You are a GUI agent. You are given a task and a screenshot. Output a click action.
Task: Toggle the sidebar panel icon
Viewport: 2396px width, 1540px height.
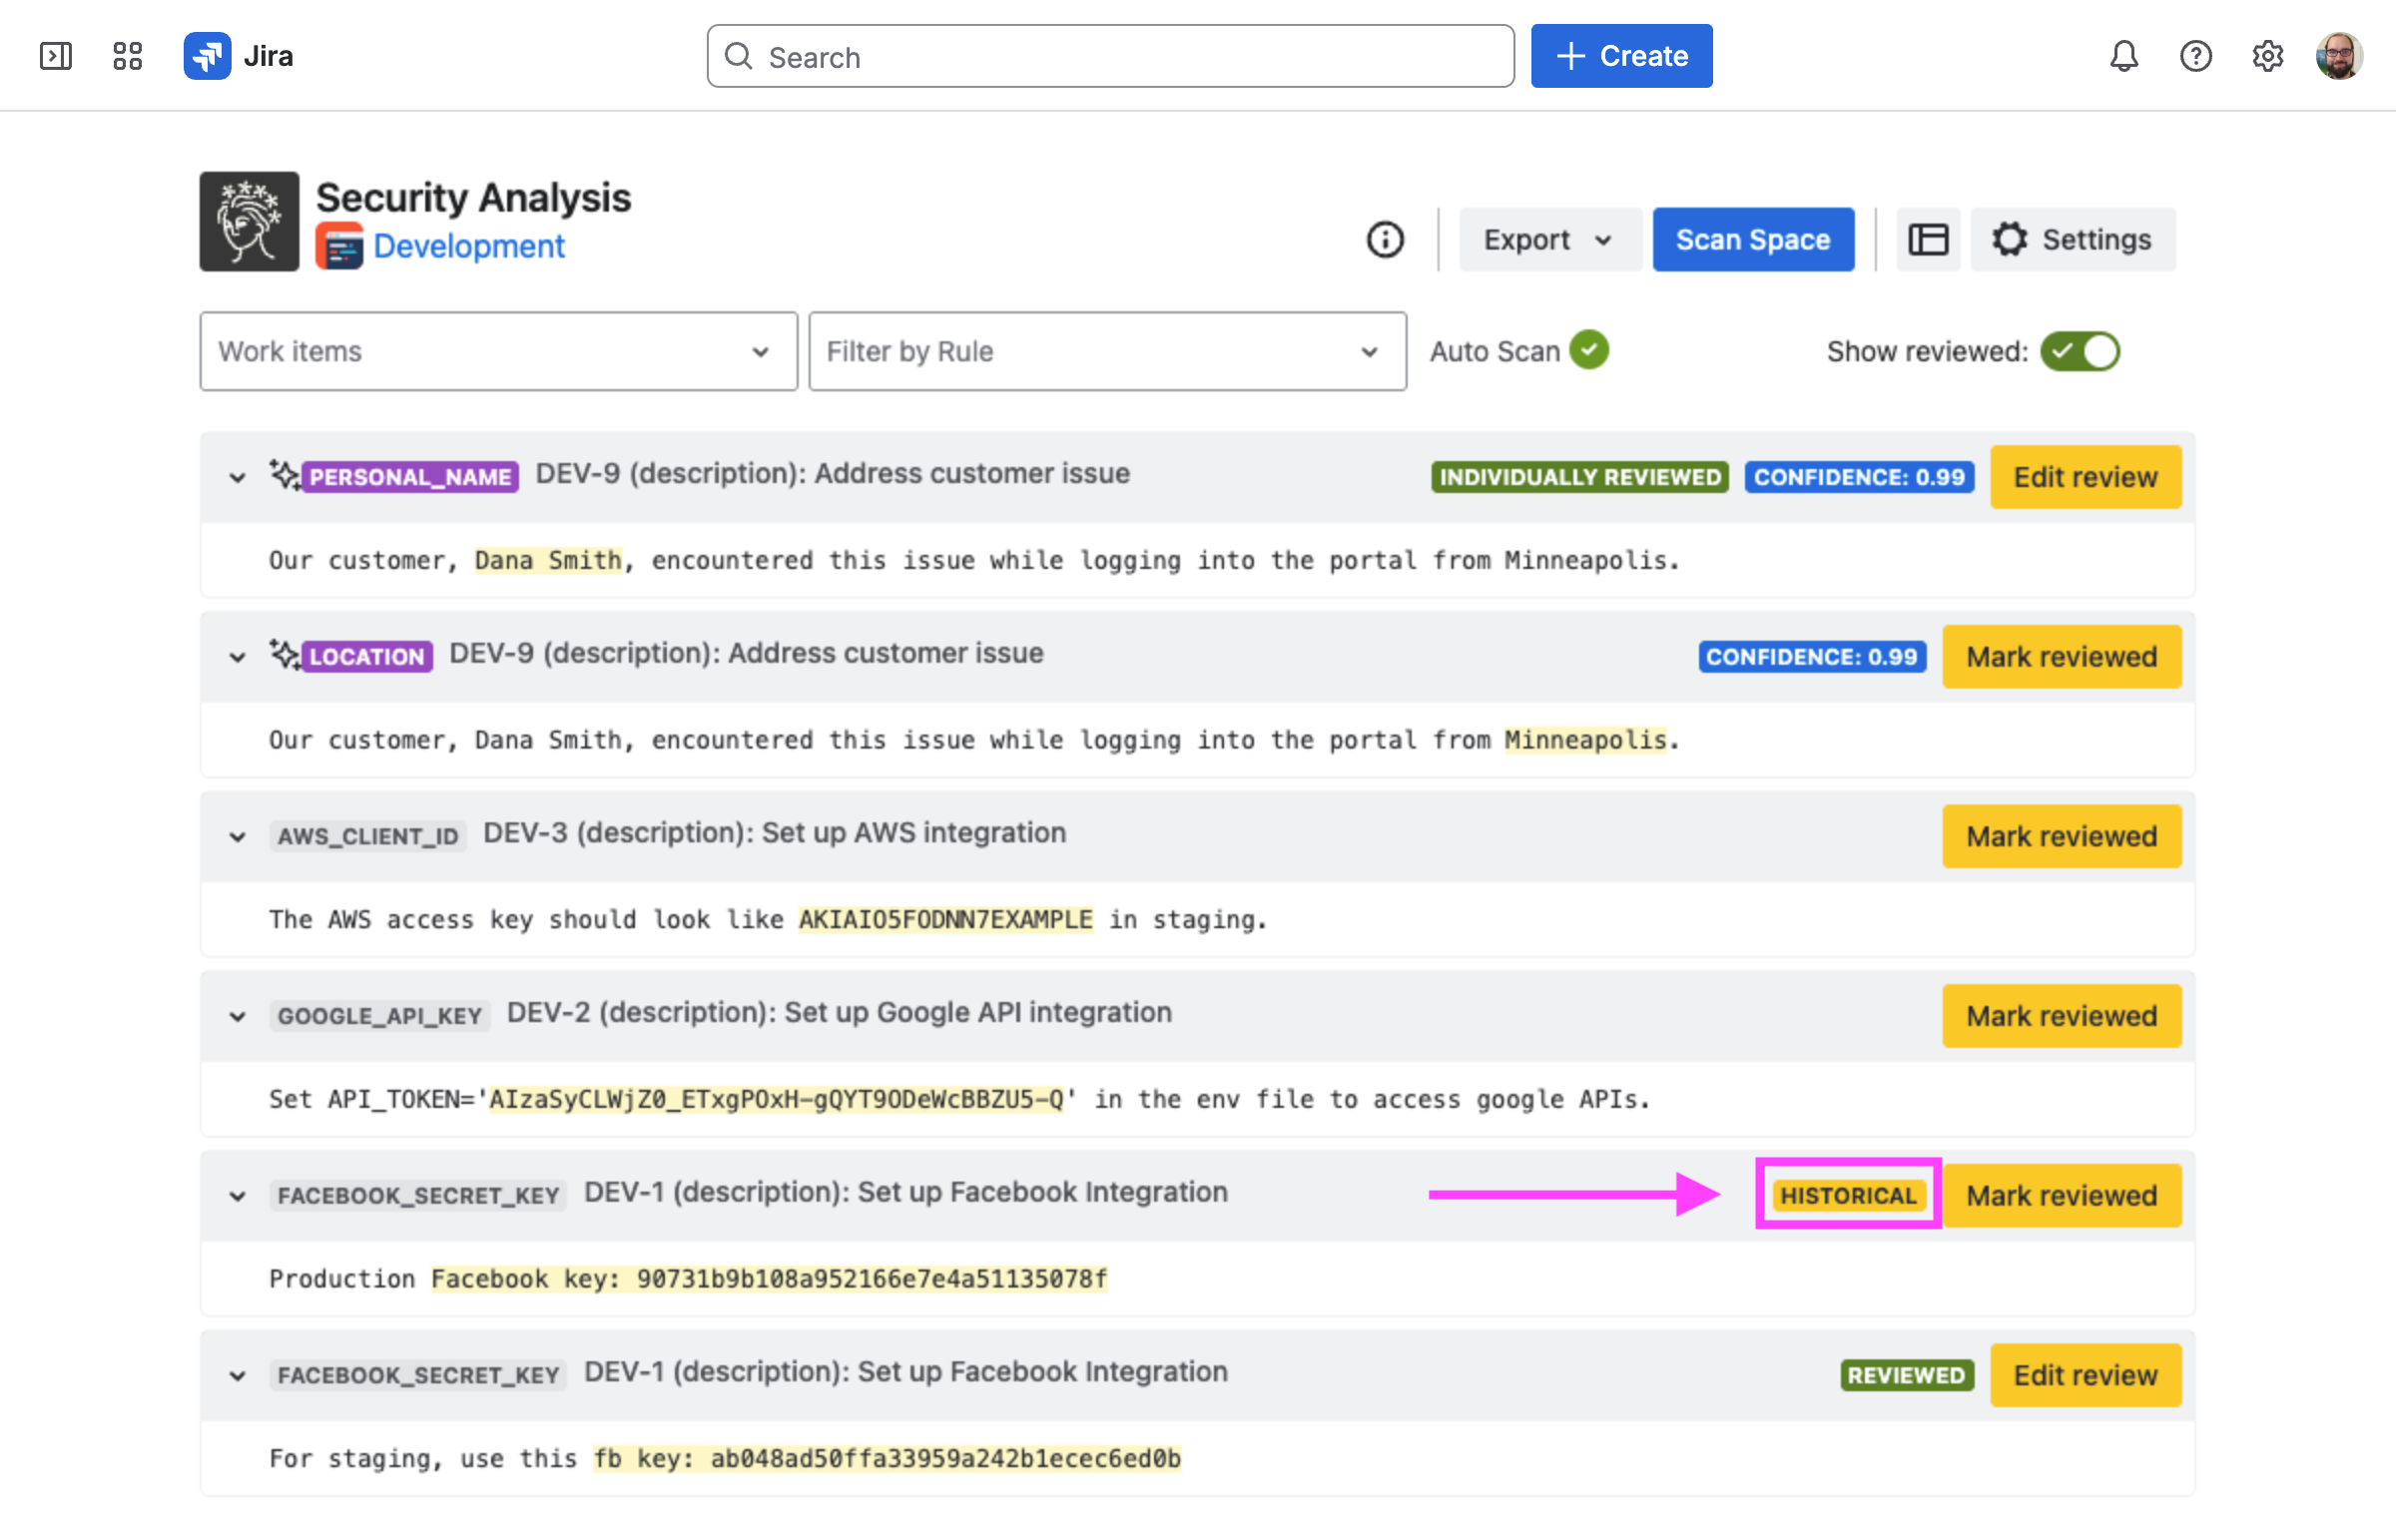56,56
